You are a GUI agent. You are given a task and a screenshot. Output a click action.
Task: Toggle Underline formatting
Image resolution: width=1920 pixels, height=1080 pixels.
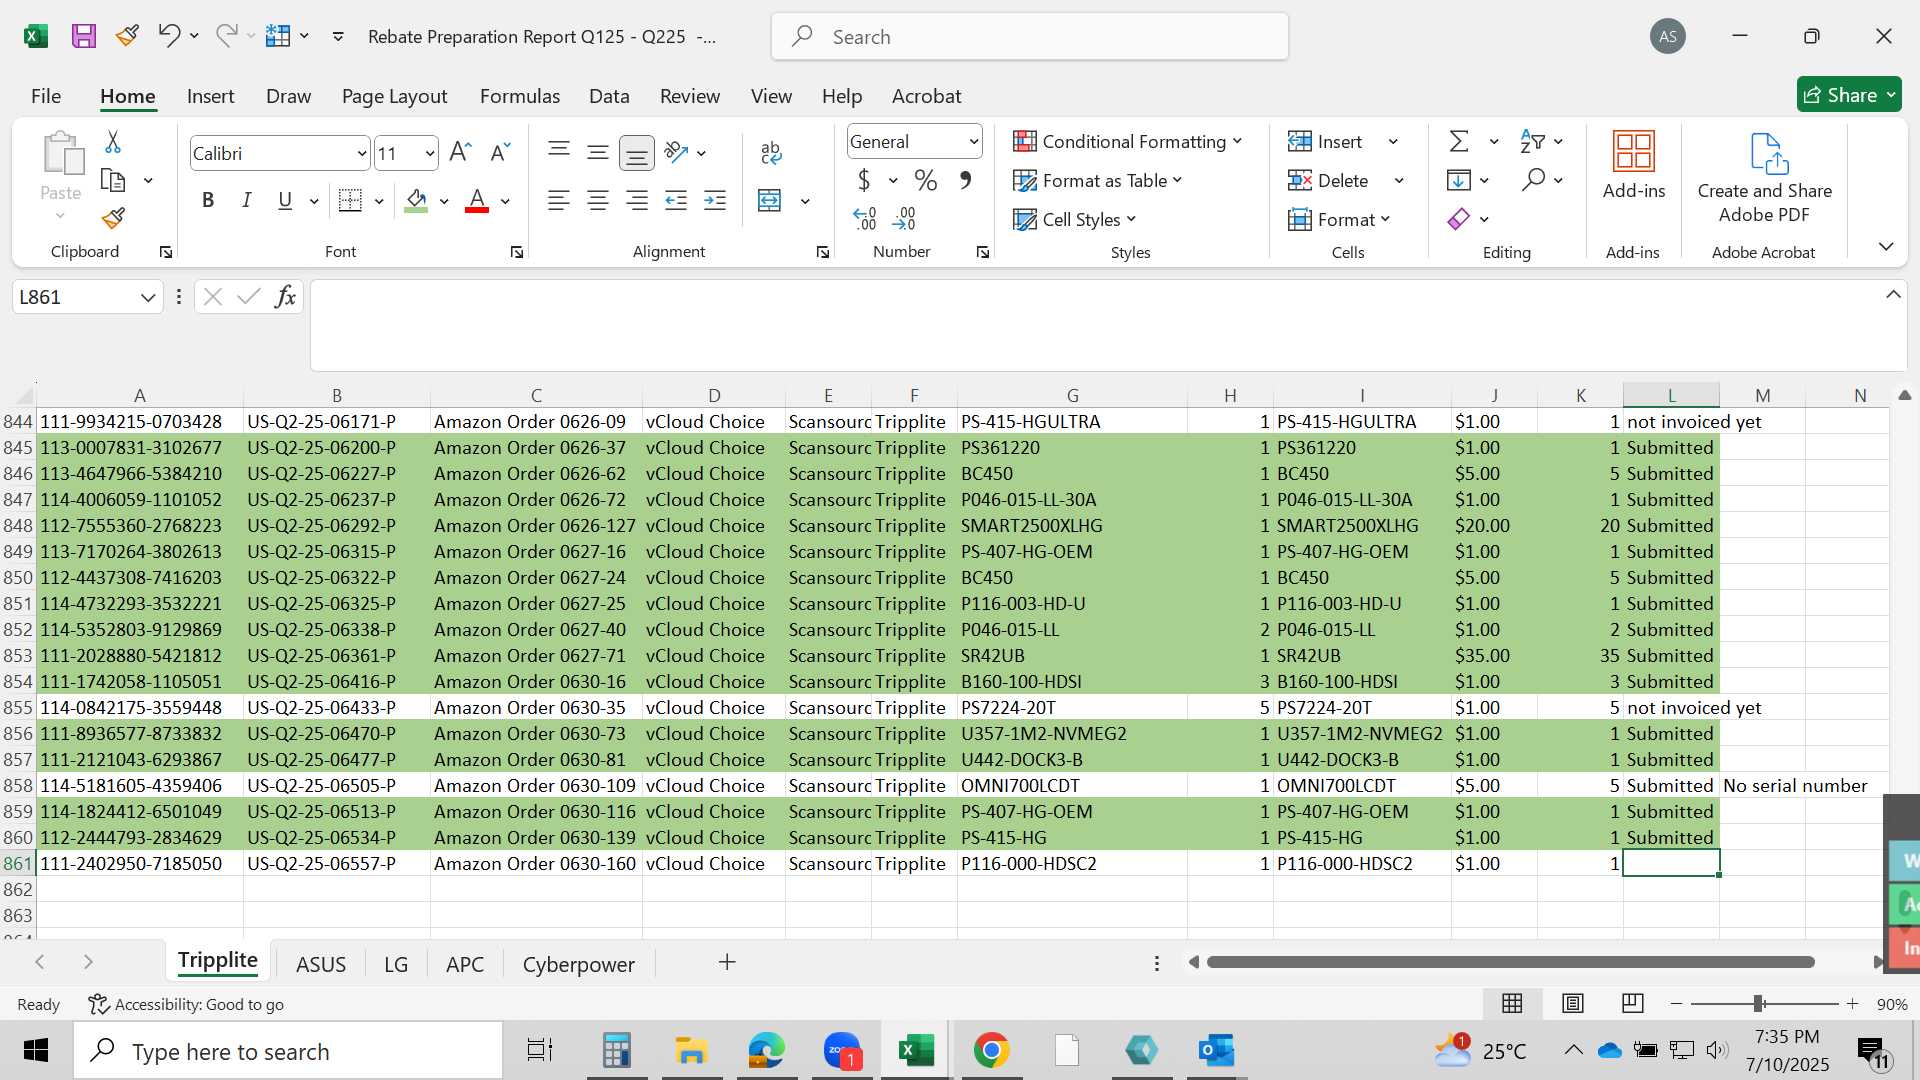tap(285, 200)
